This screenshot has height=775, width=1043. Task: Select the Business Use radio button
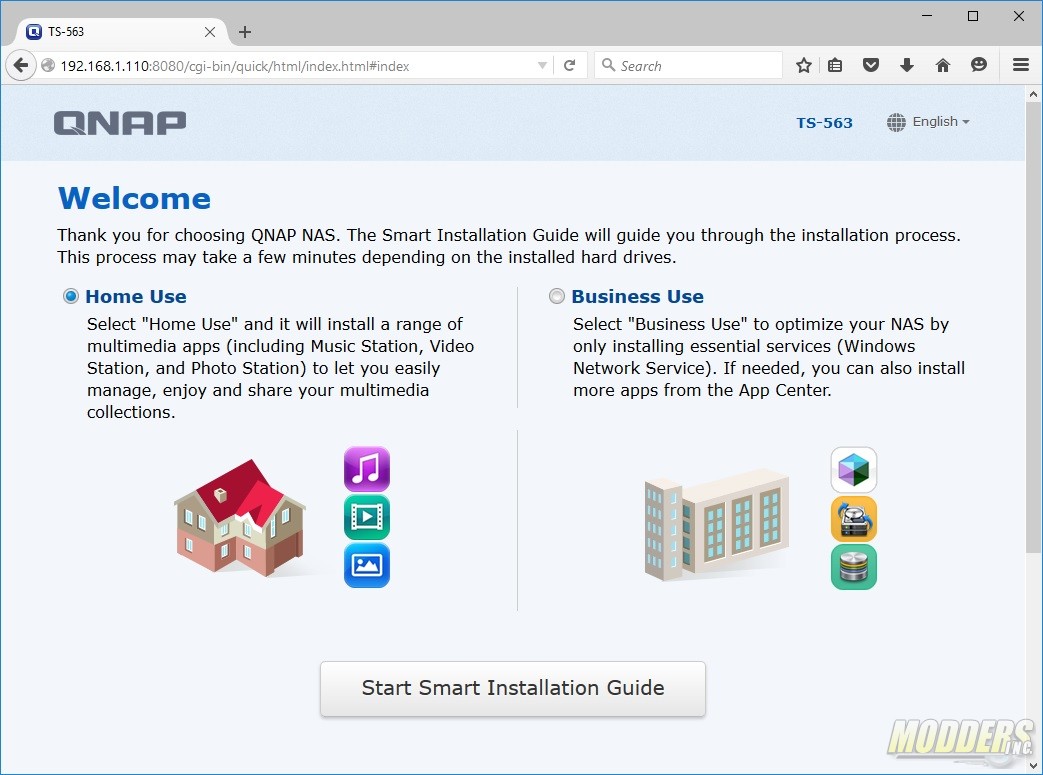[557, 296]
